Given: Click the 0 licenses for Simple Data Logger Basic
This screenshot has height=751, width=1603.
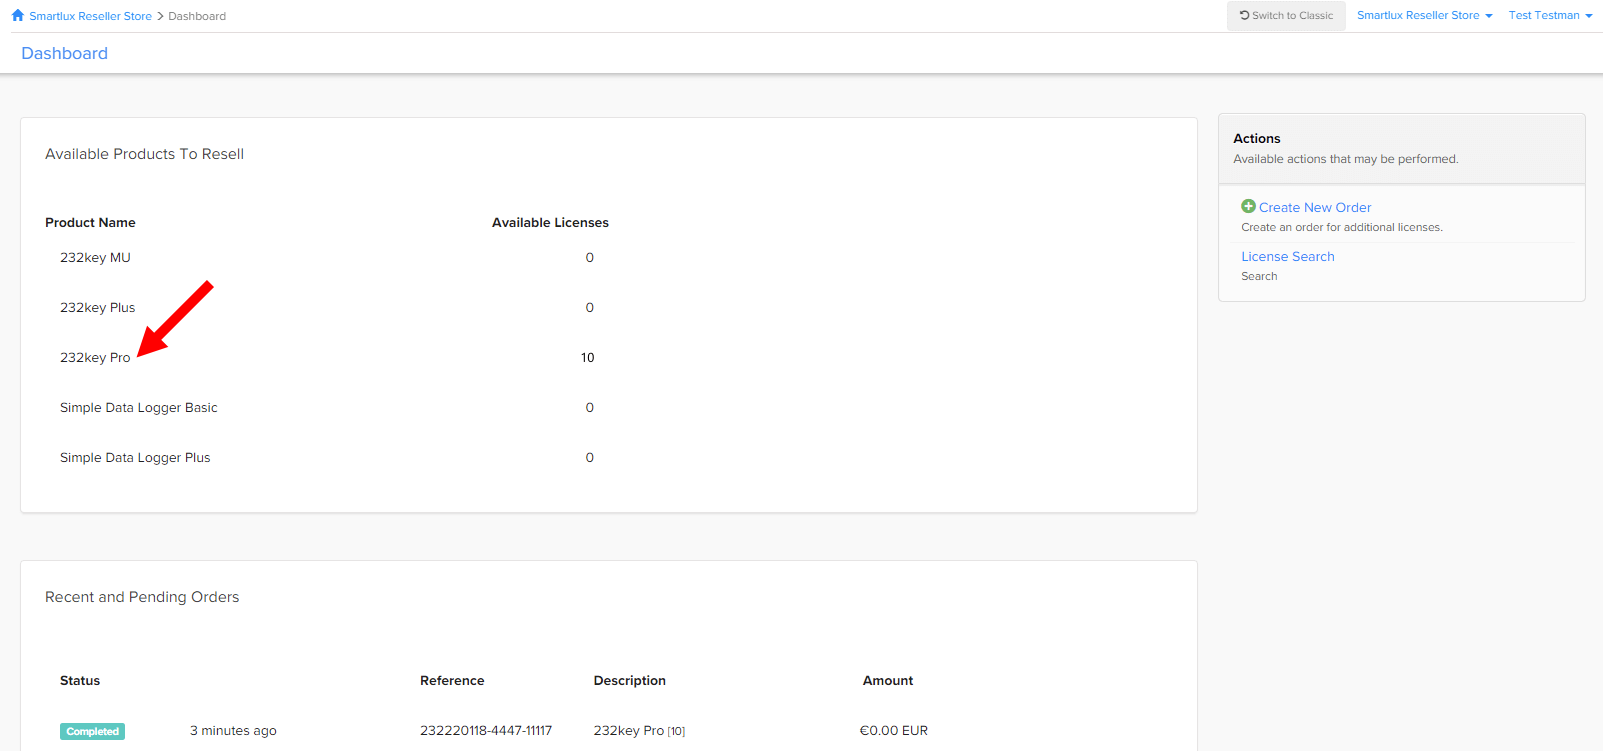Looking at the screenshot, I should 590,407.
